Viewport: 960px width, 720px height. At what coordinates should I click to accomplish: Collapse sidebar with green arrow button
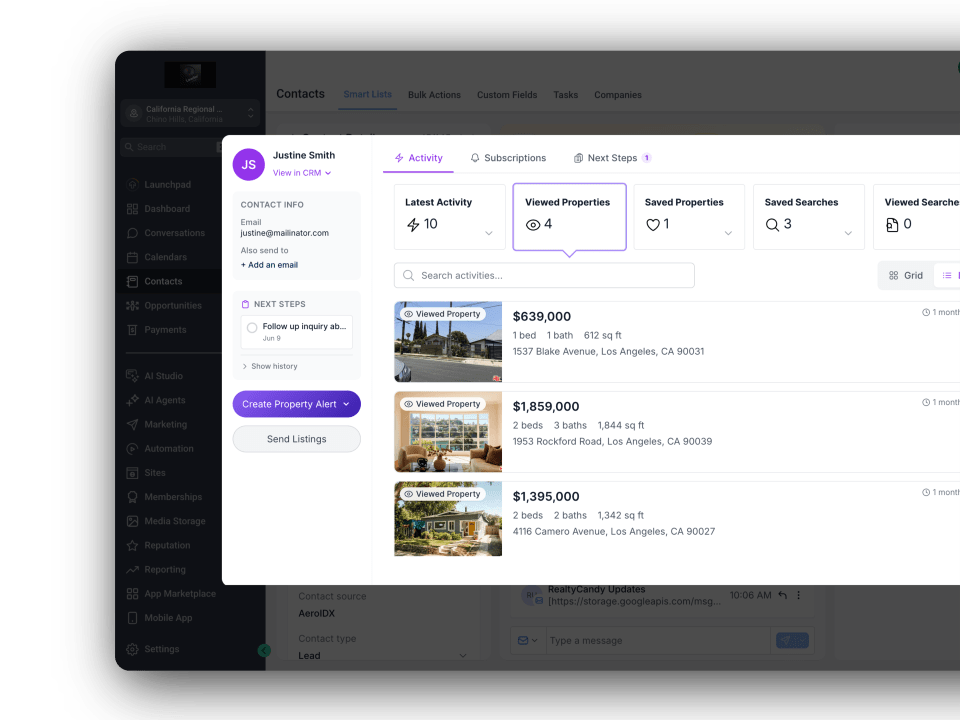264,651
